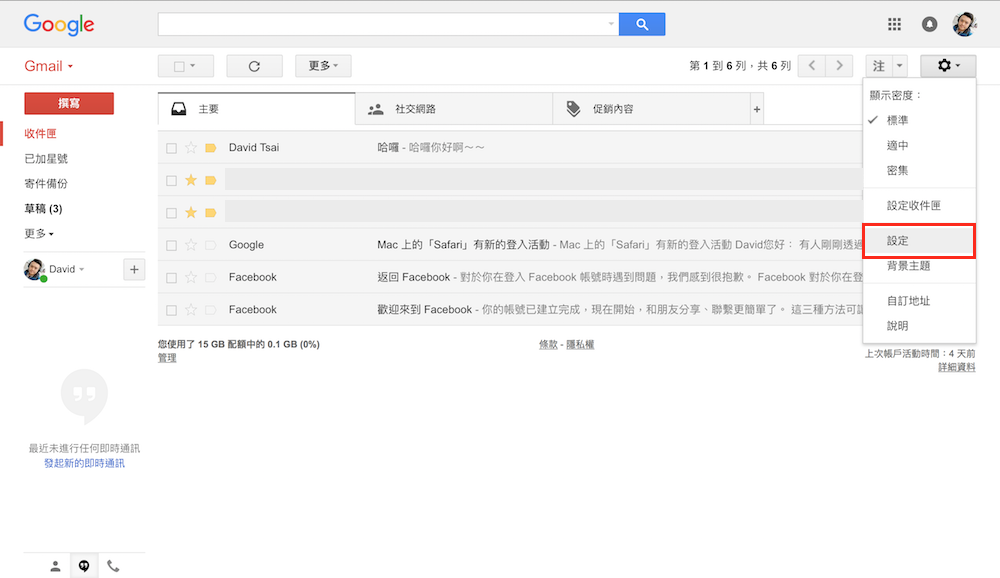Click the blue Google search button

point(641,24)
